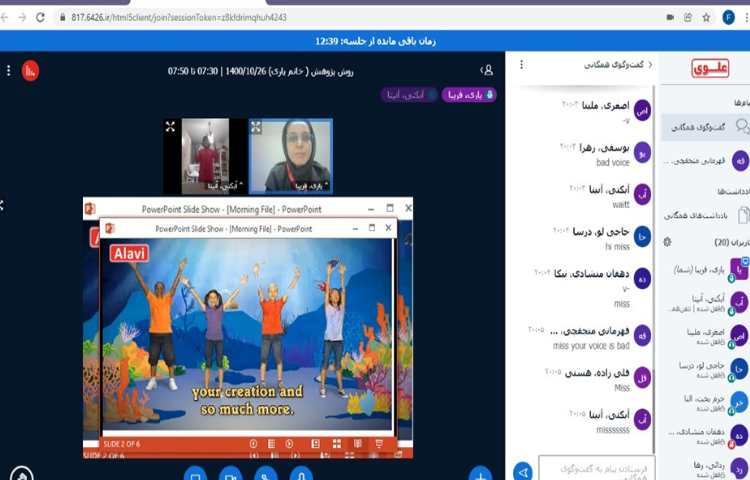Screen dimensions: 750x480
Task: Click the Alavi logo on the slide
Action: tap(130, 253)
